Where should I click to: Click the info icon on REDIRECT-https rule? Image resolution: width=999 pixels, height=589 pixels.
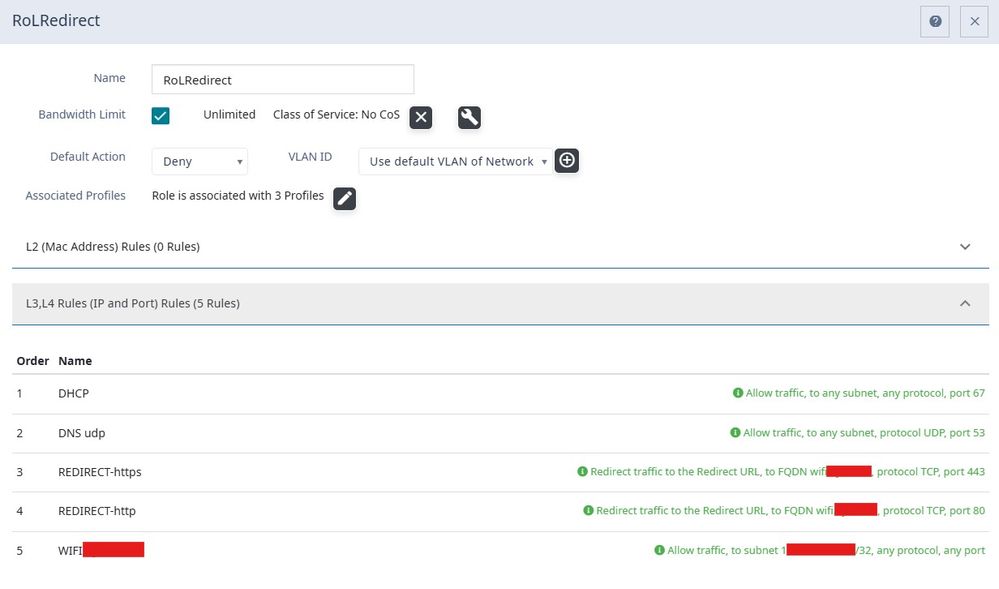tap(583, 471)
